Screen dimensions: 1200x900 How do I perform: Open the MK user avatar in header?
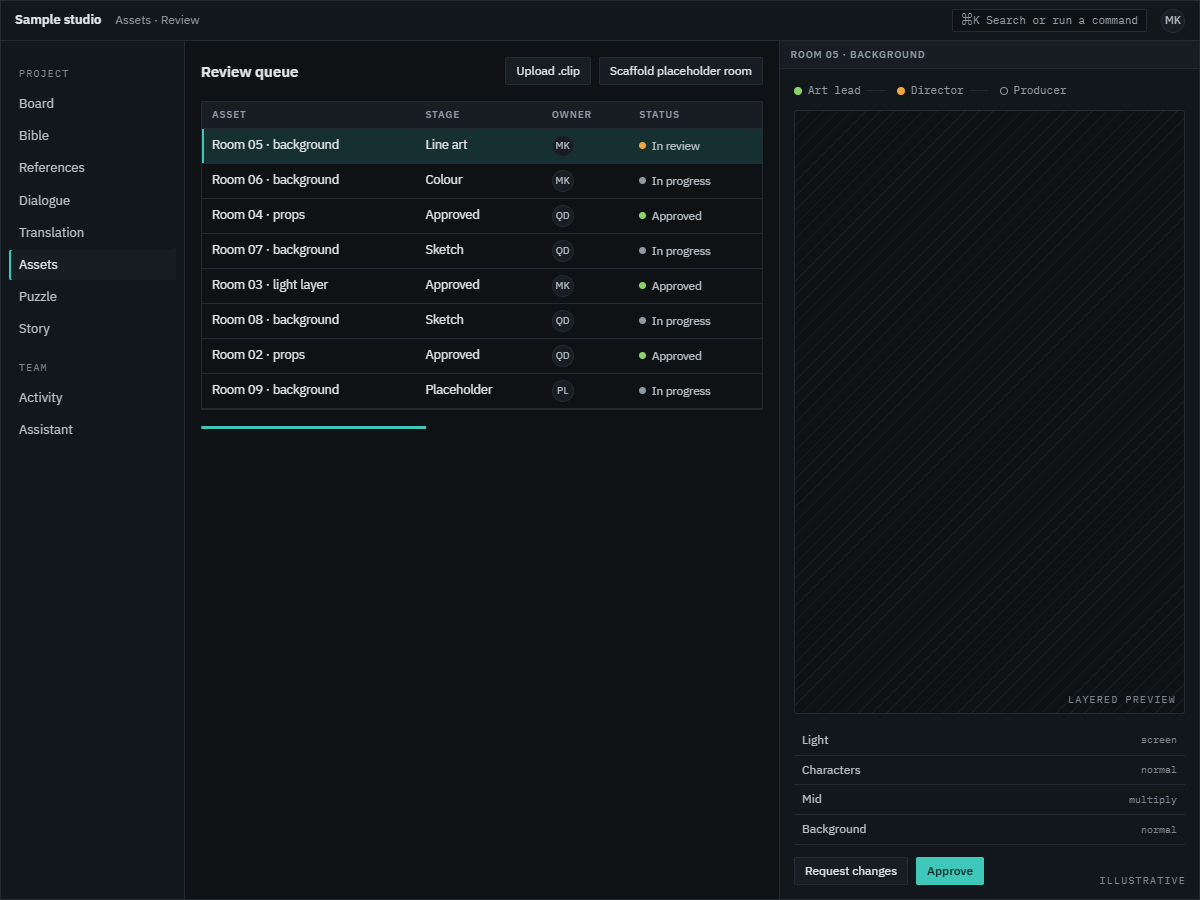(x=1173, y=20)
